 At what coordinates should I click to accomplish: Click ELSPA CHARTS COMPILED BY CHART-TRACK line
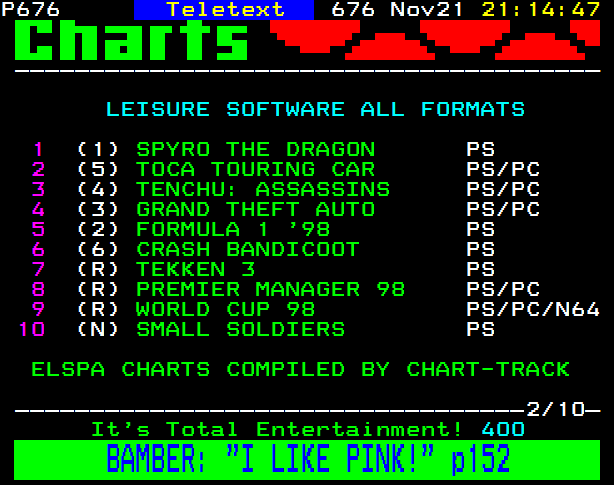click(x=300, y=369)
